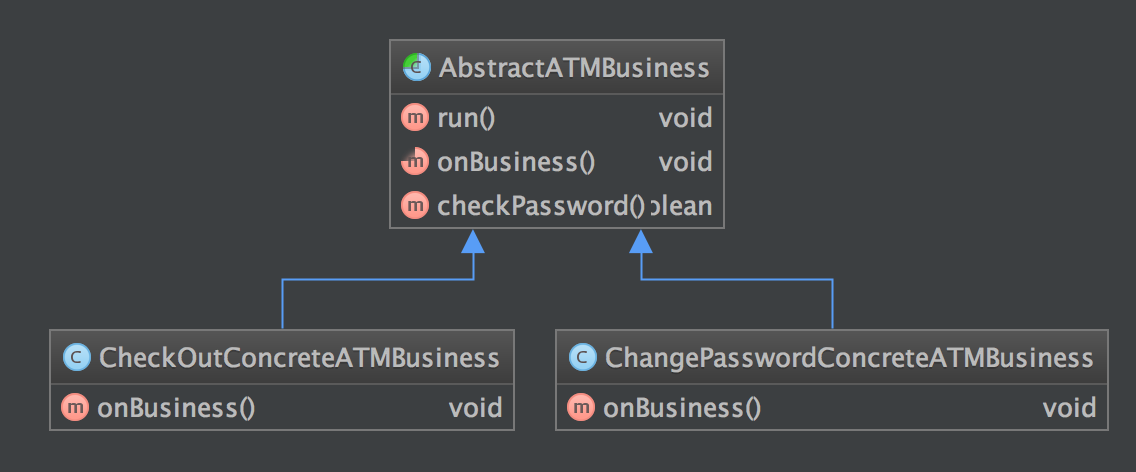Click the checkPassword() method icon
1136x472 pixels.
tap(414, 206)
